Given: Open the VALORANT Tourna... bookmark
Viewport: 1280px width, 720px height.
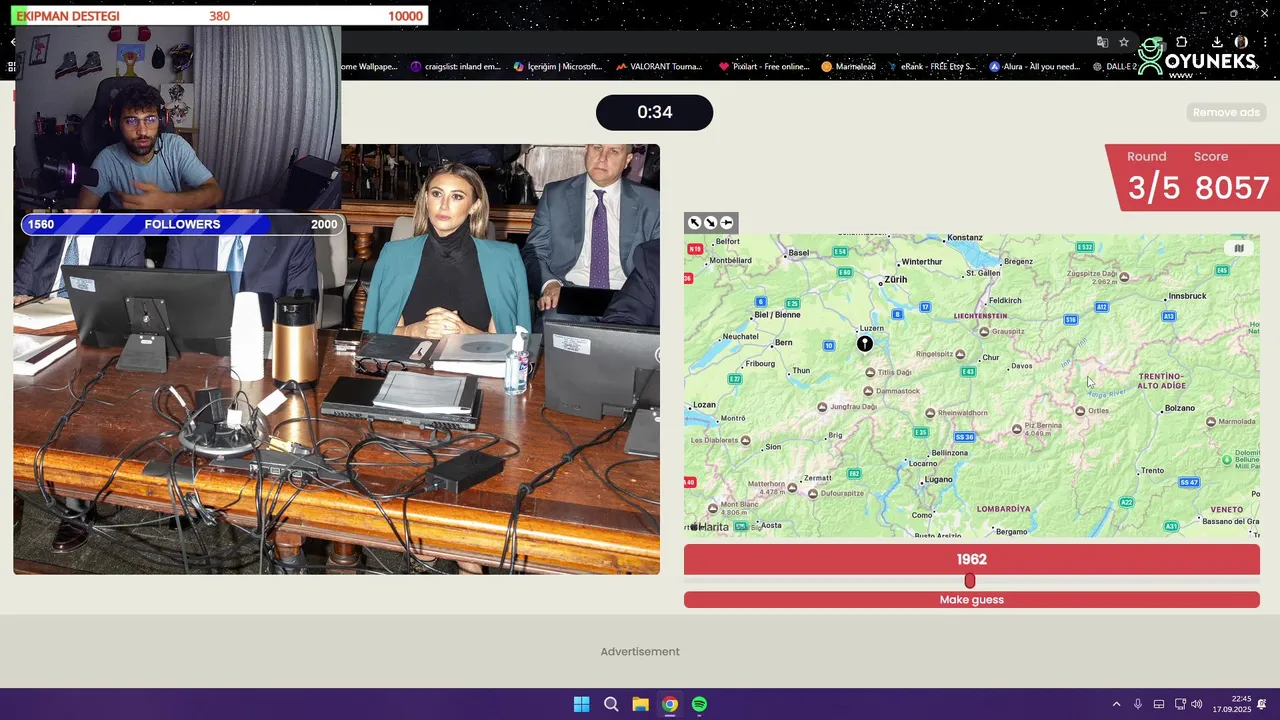Looking at the screenshot, I should (x=659, y=67).
